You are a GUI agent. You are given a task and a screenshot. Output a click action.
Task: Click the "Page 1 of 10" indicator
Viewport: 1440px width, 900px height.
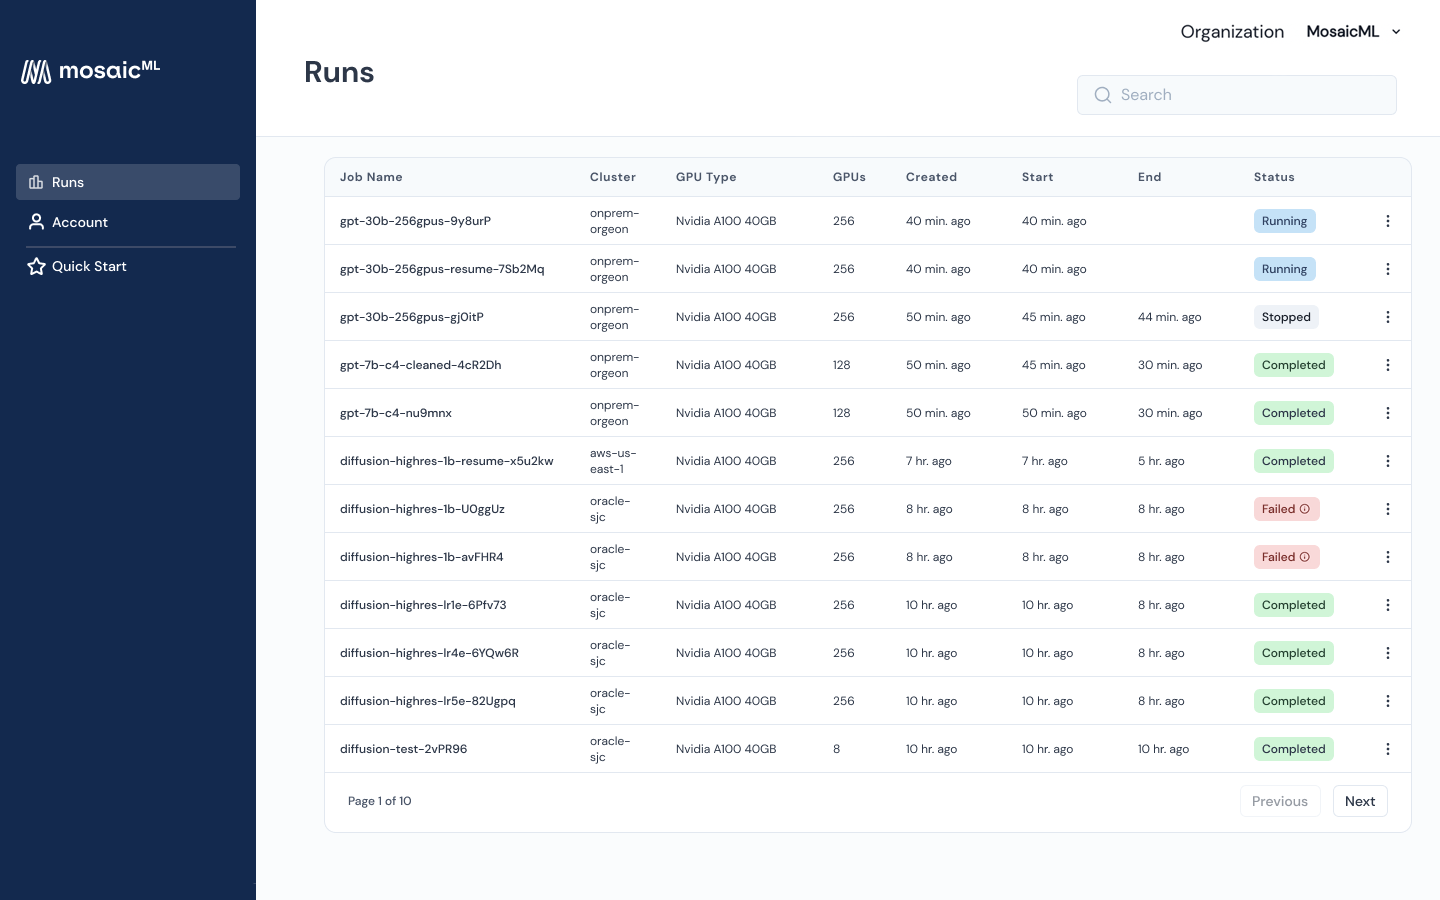pos(380,801)
